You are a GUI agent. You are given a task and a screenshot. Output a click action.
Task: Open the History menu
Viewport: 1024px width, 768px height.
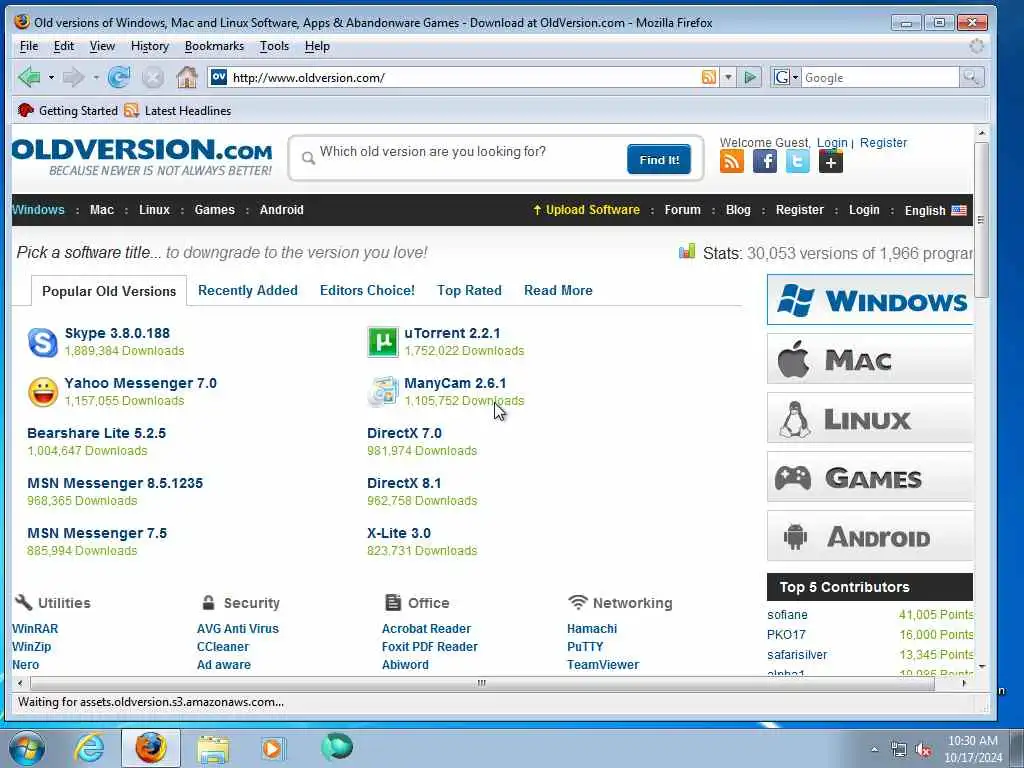(x=150, y=46)
